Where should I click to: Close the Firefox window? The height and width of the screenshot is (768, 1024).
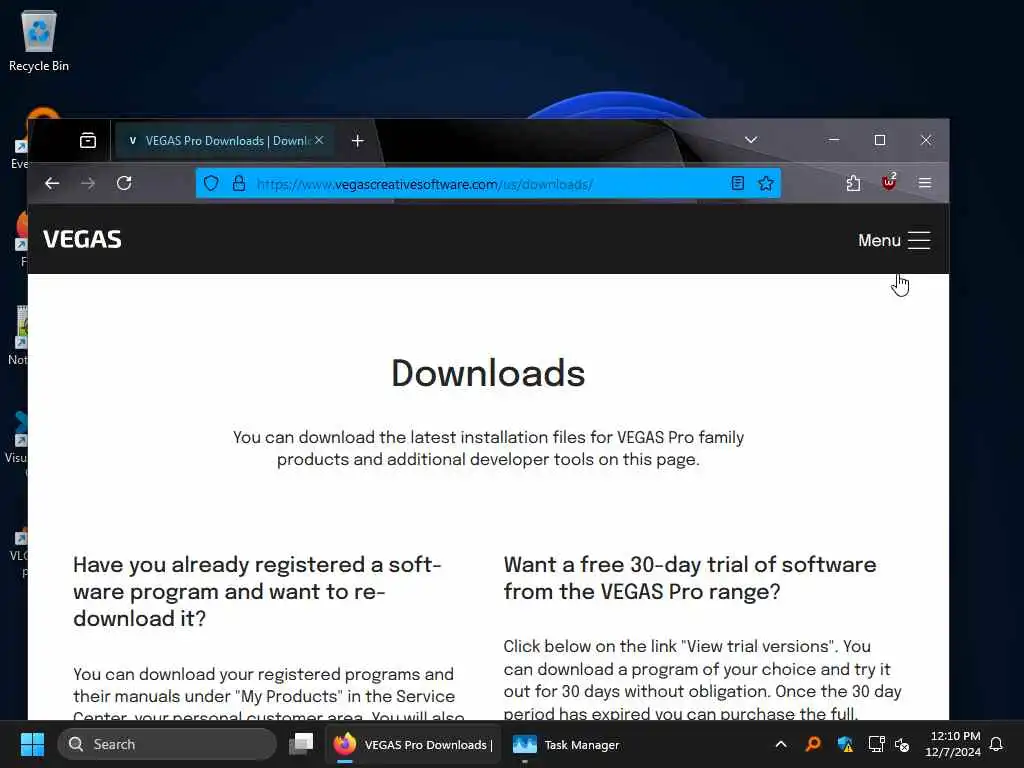(926, 140)
